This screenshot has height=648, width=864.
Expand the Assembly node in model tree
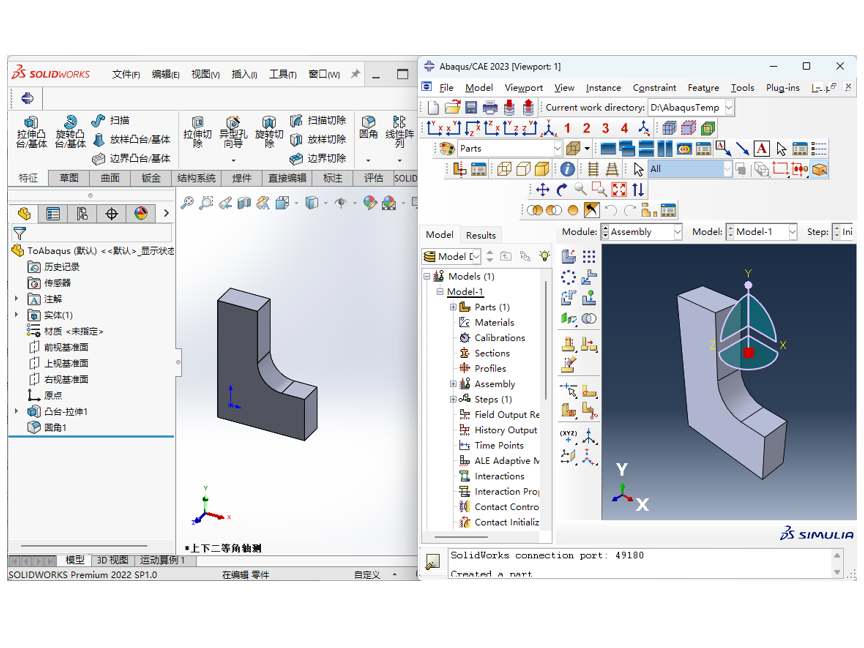point(453,384)
